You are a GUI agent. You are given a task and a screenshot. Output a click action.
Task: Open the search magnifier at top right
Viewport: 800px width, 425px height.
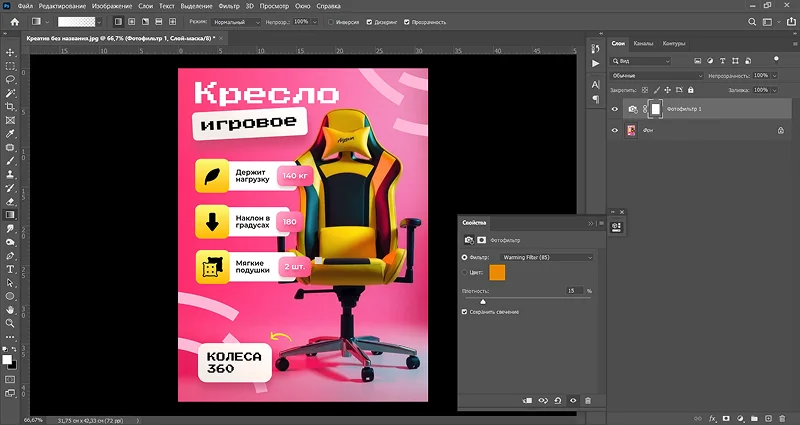coord(752,22)
